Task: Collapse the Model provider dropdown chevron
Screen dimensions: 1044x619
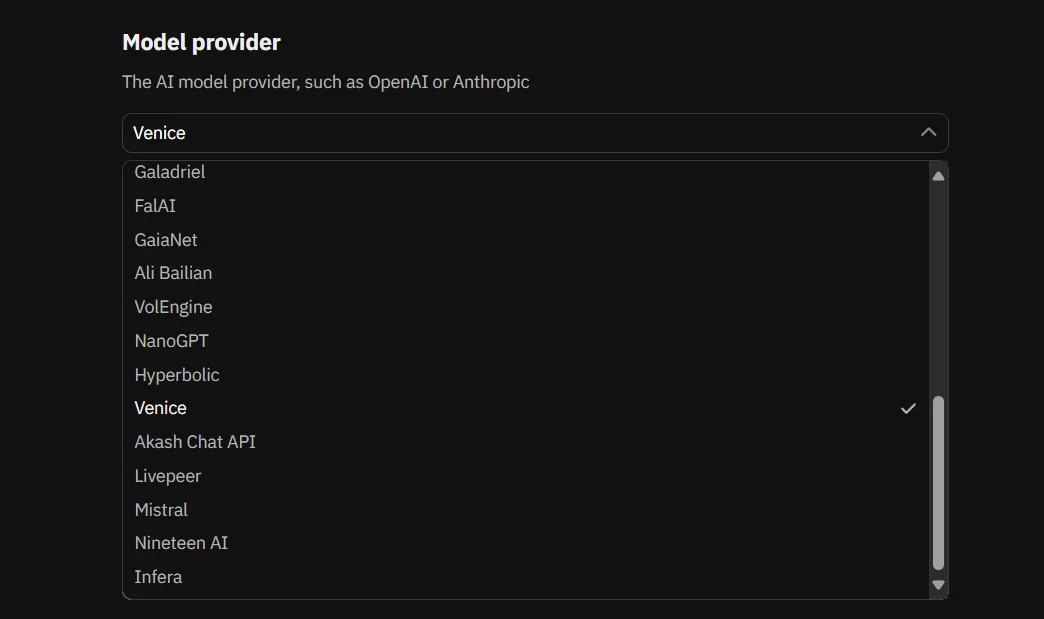Action: pos(928,133)
